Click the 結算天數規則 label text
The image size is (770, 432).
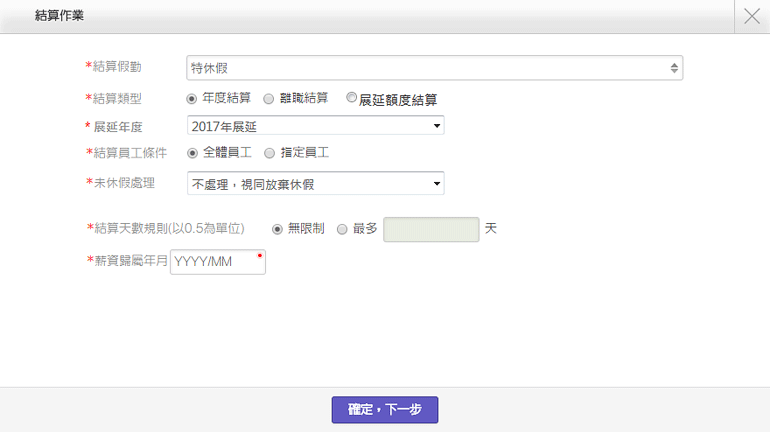click(168, 228)
